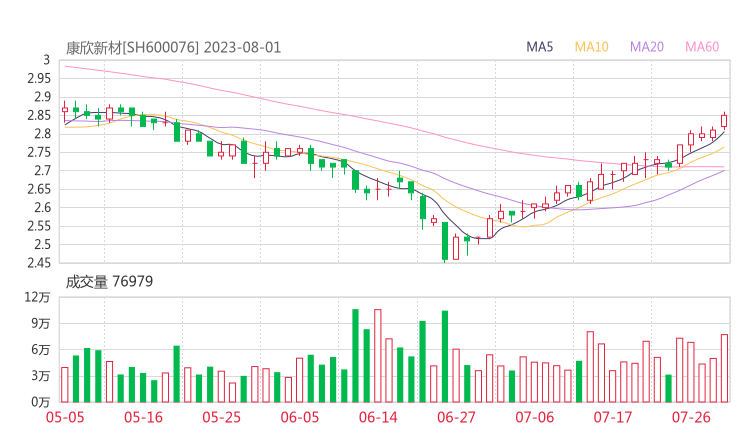Viewport: 740px width, 440px height.
Task: Click the first red volume bar above 05-05
Action: (x=65, y=385)
